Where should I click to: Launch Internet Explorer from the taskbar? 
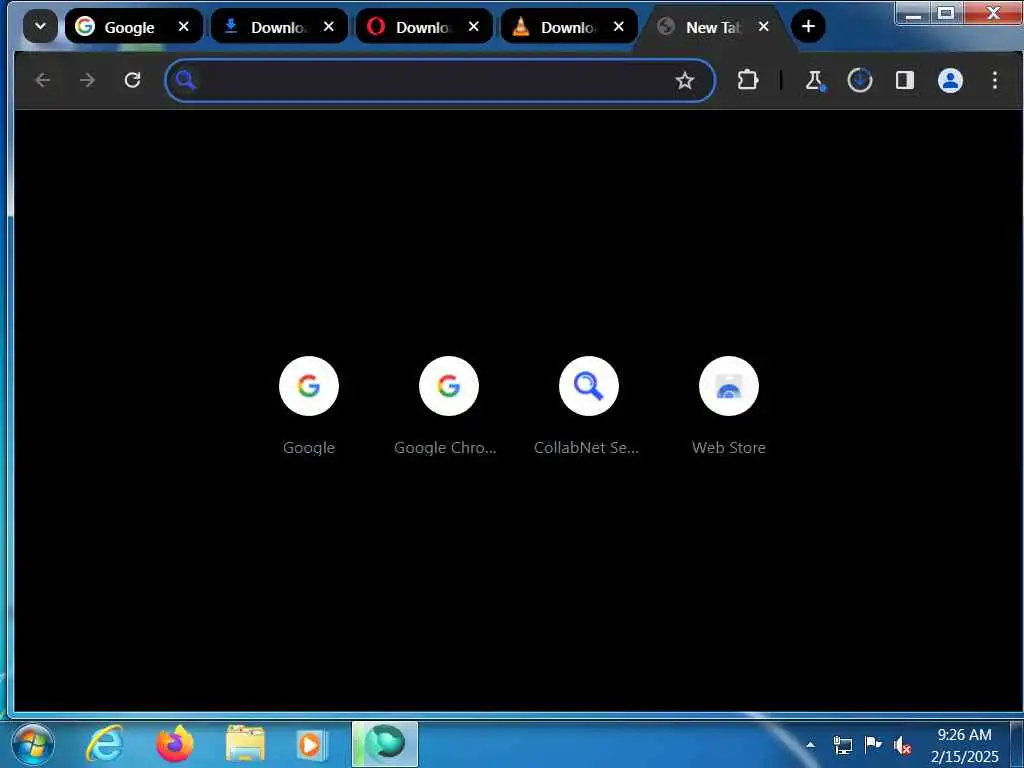(105, 744)
